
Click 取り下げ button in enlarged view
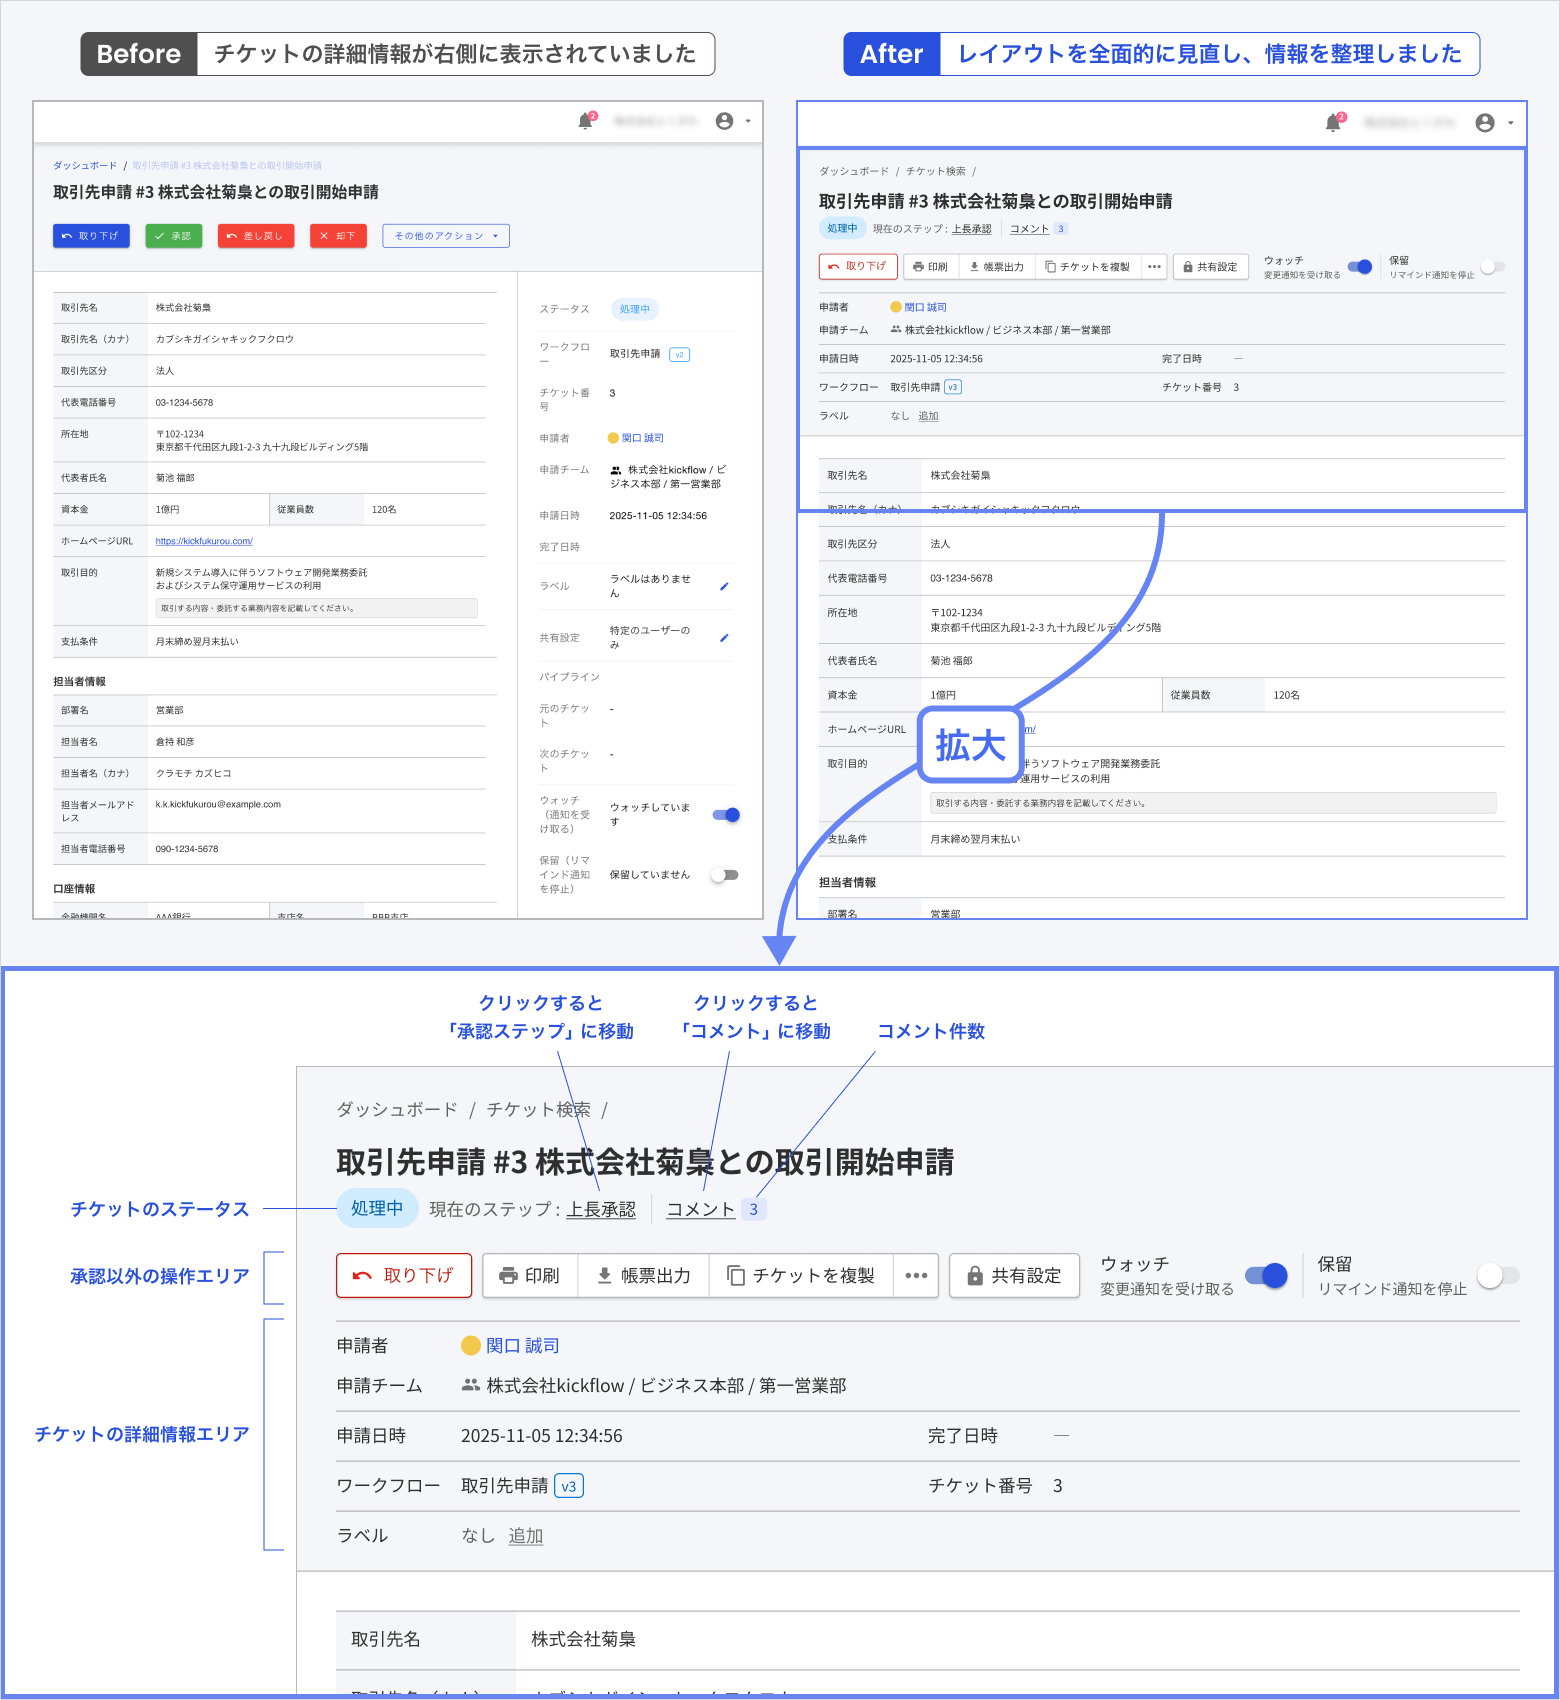(x=404, y=1275)
